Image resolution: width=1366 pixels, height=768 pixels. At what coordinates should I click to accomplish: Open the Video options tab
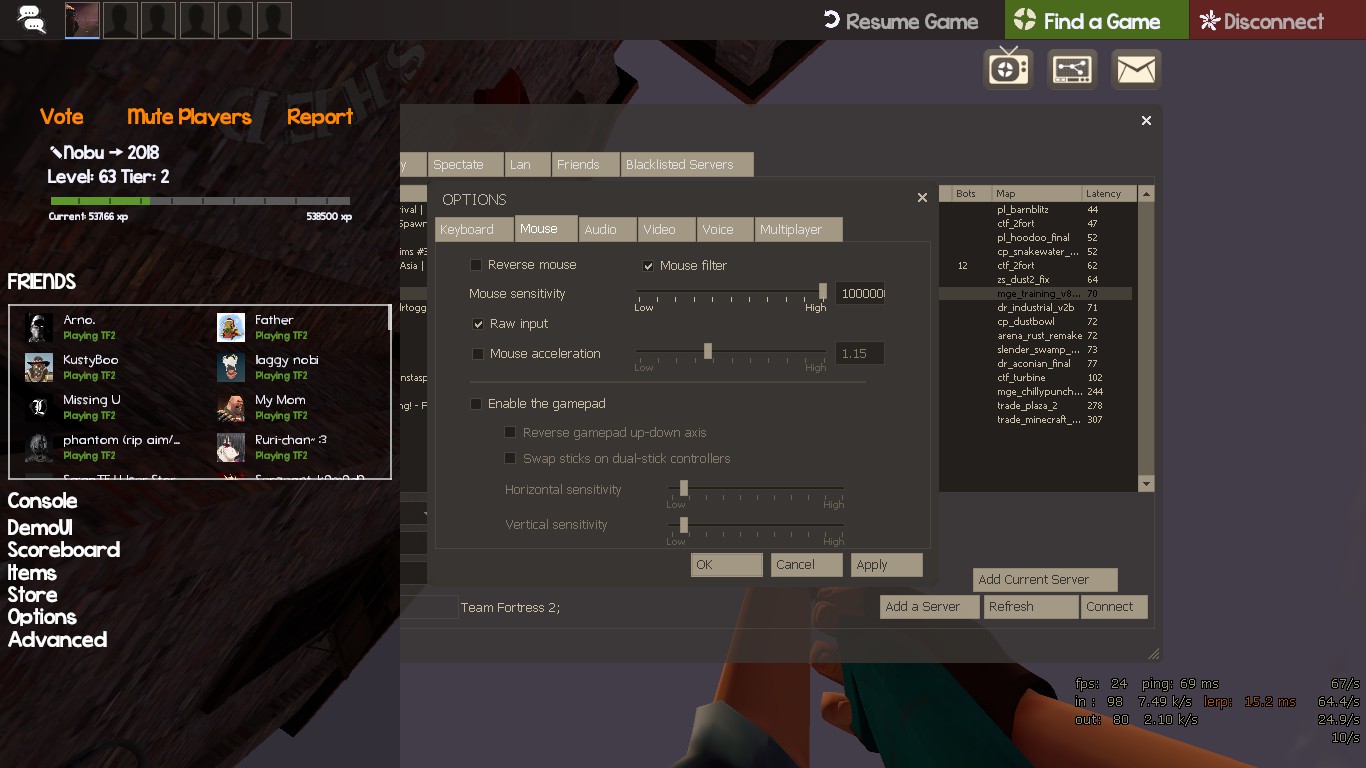coord(666,230)
